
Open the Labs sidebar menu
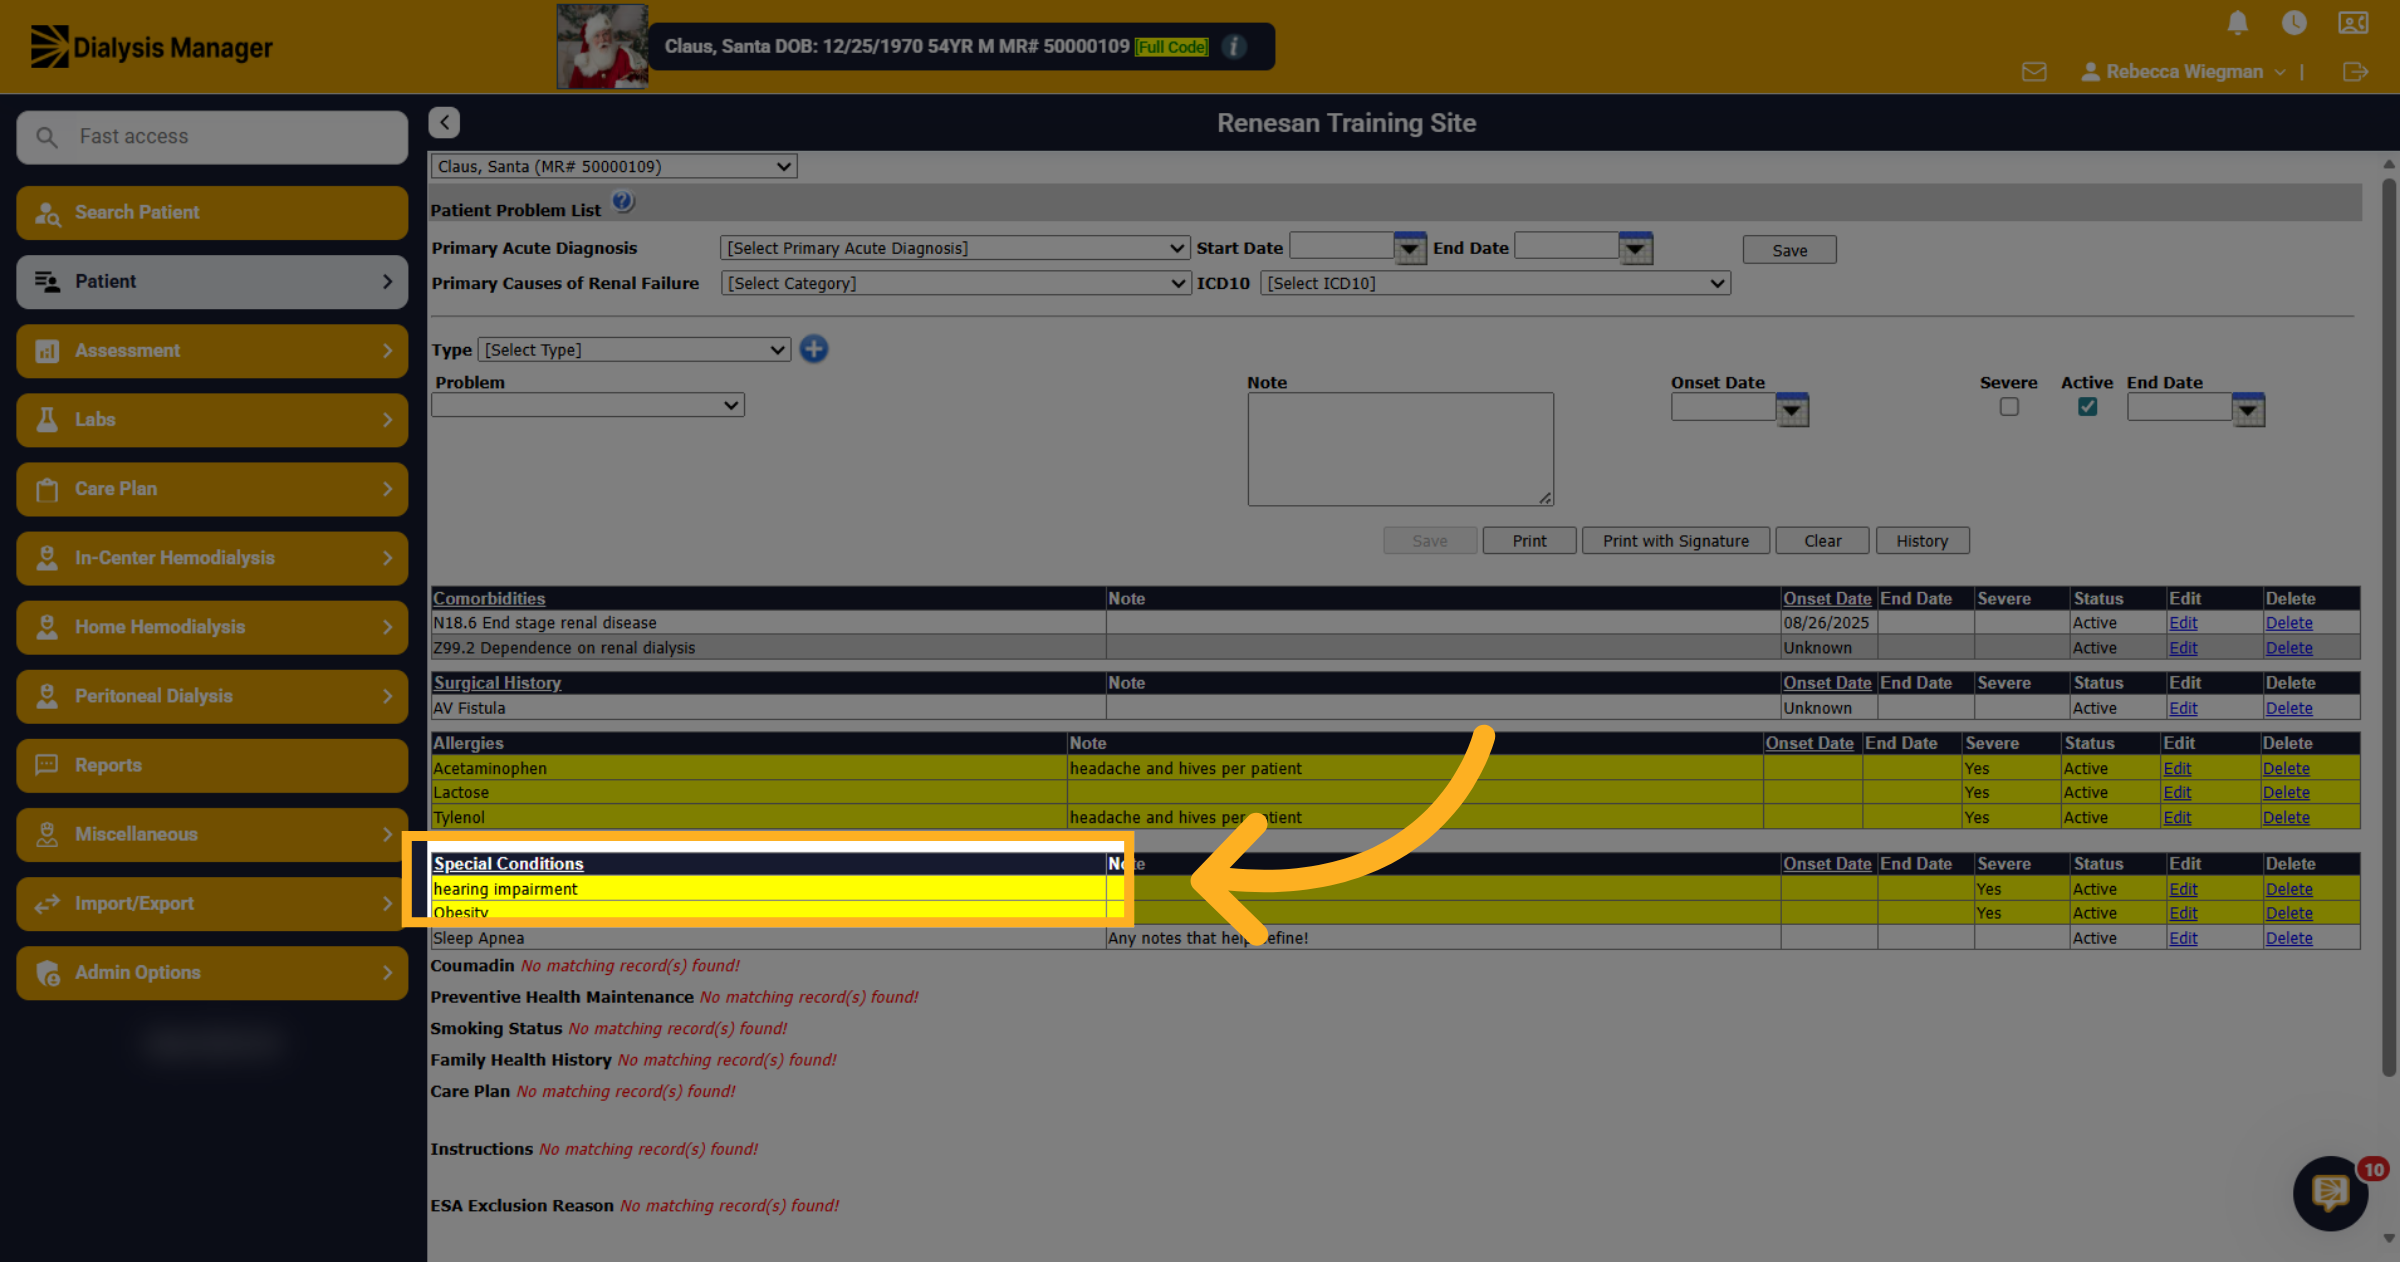pos(212,420)
